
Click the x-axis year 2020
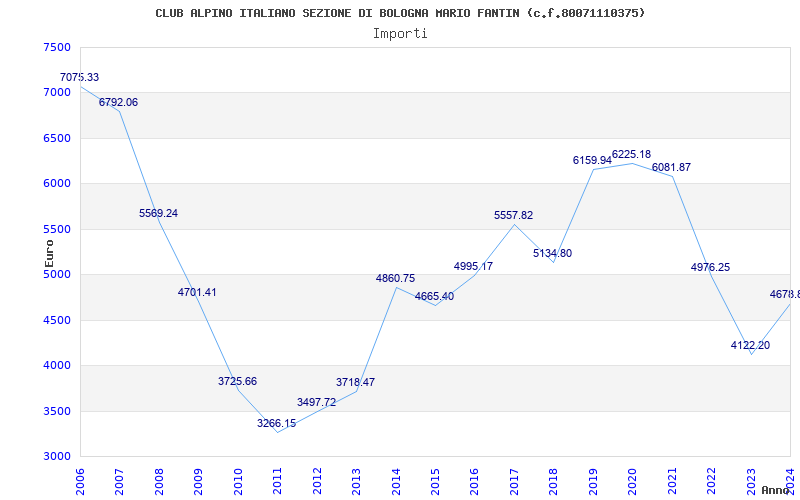pos(633,481)
